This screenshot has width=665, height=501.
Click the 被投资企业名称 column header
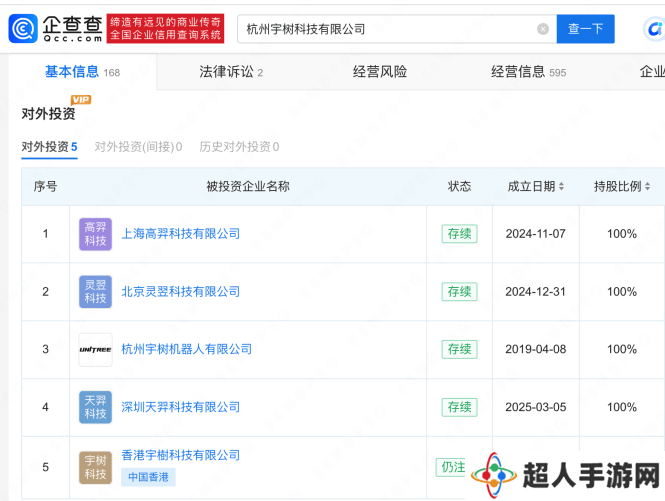click(x=248, y=186)
